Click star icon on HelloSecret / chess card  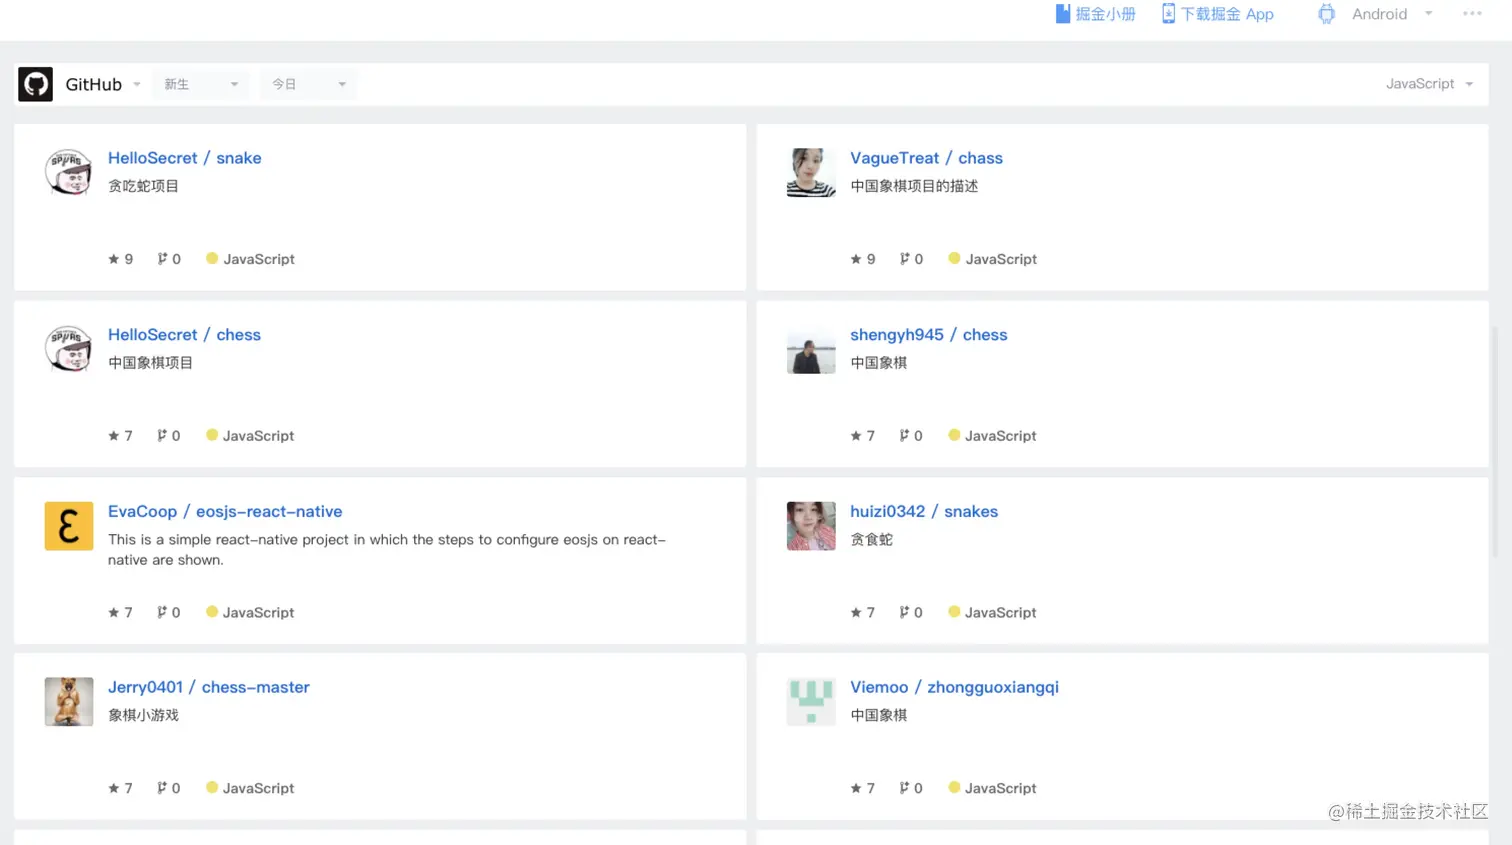(114, 436)
